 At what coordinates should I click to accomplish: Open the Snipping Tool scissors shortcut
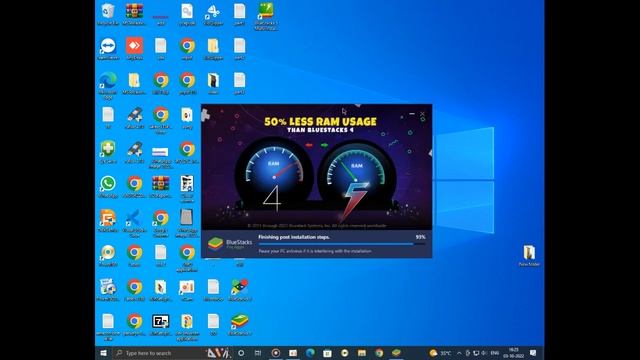pyautogui.click(x=213, y=13)
